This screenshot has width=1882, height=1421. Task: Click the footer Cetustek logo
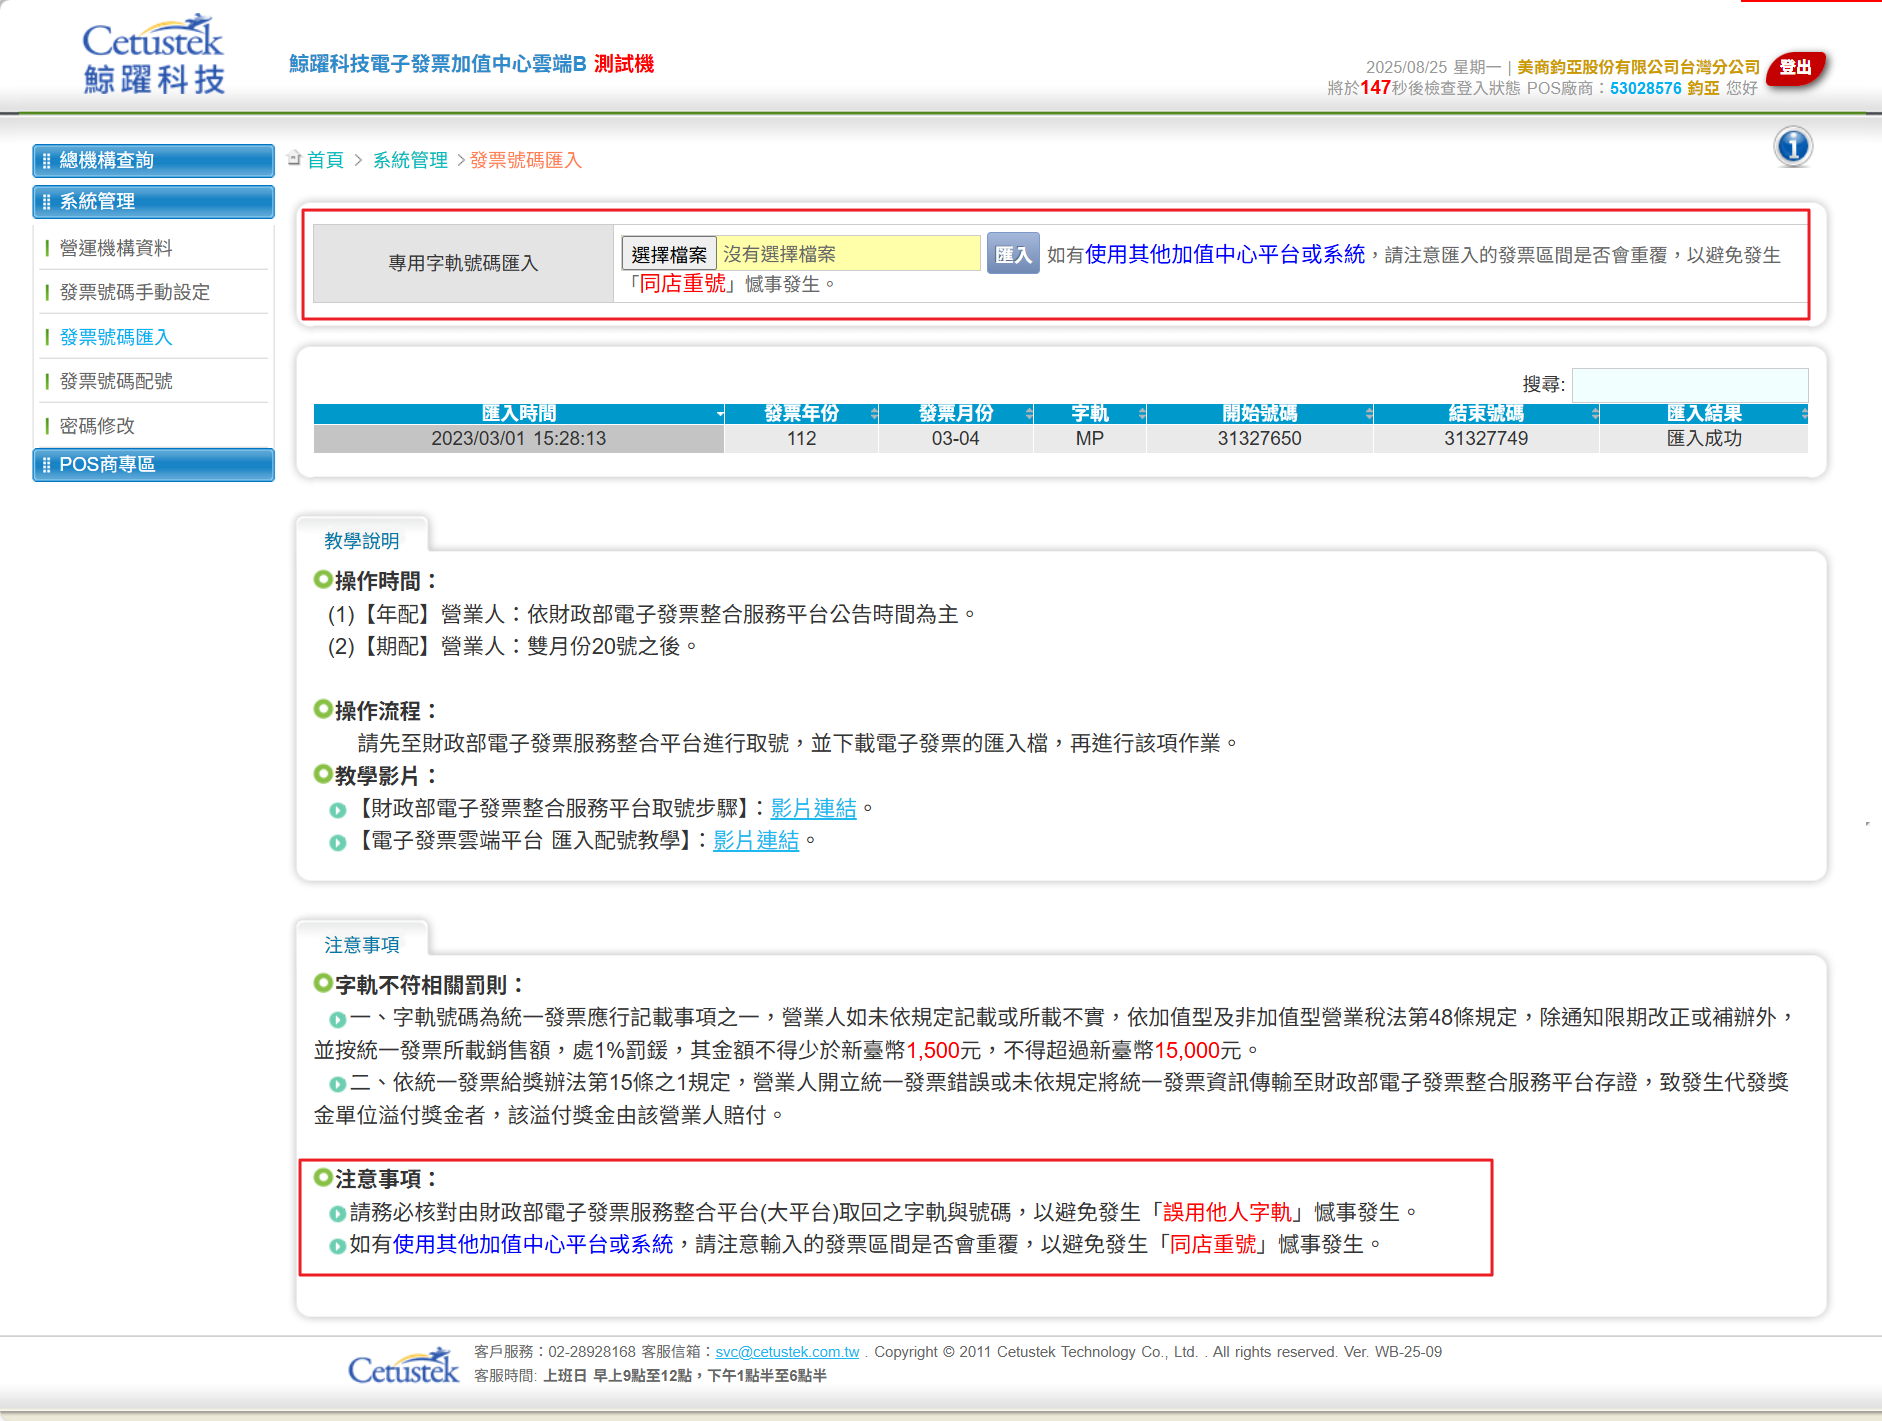[x=404, y=1367]
